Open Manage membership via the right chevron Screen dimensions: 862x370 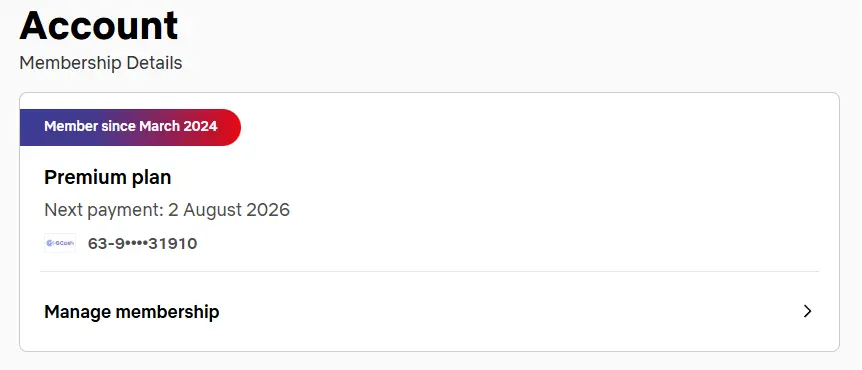807,312
